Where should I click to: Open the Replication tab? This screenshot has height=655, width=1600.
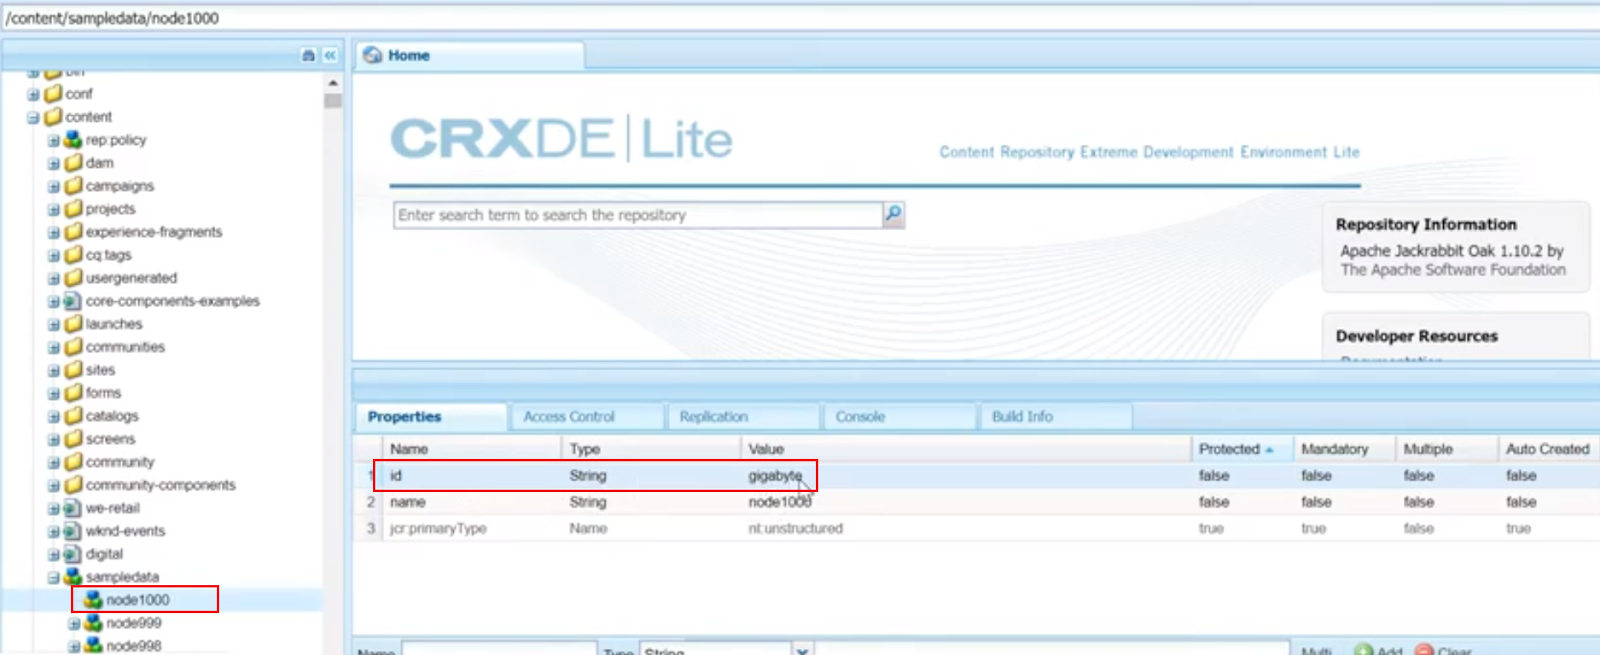click(743, 416)
